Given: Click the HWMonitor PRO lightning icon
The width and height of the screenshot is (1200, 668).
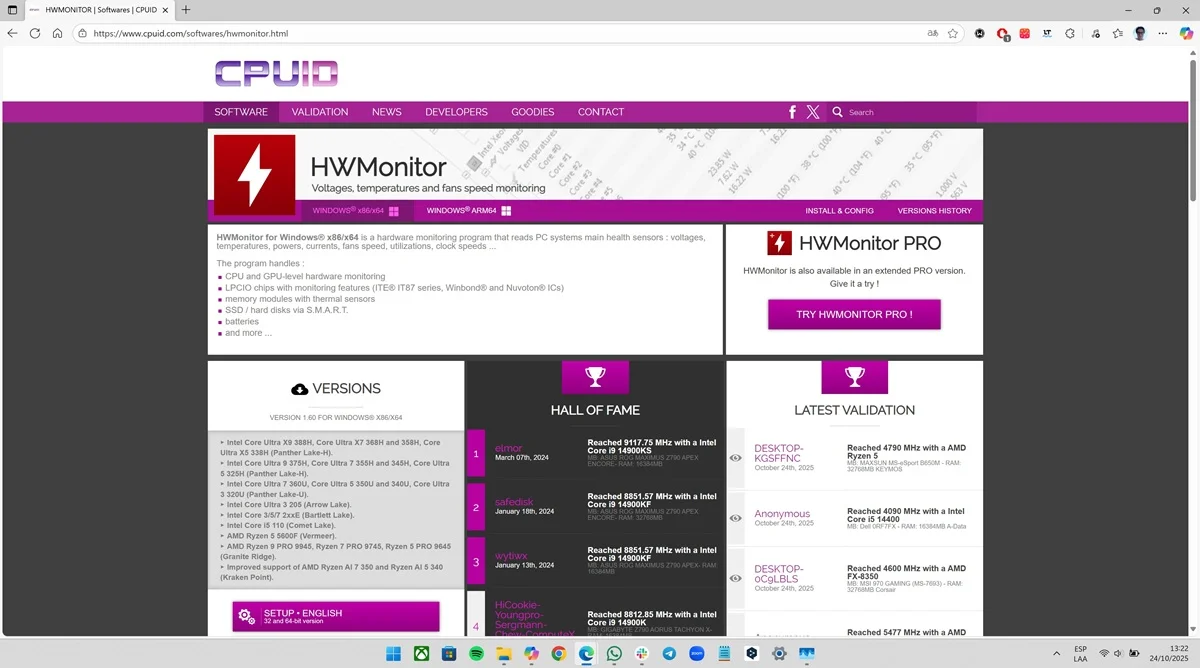Looking at the screenshot, I should coord(780,243).
